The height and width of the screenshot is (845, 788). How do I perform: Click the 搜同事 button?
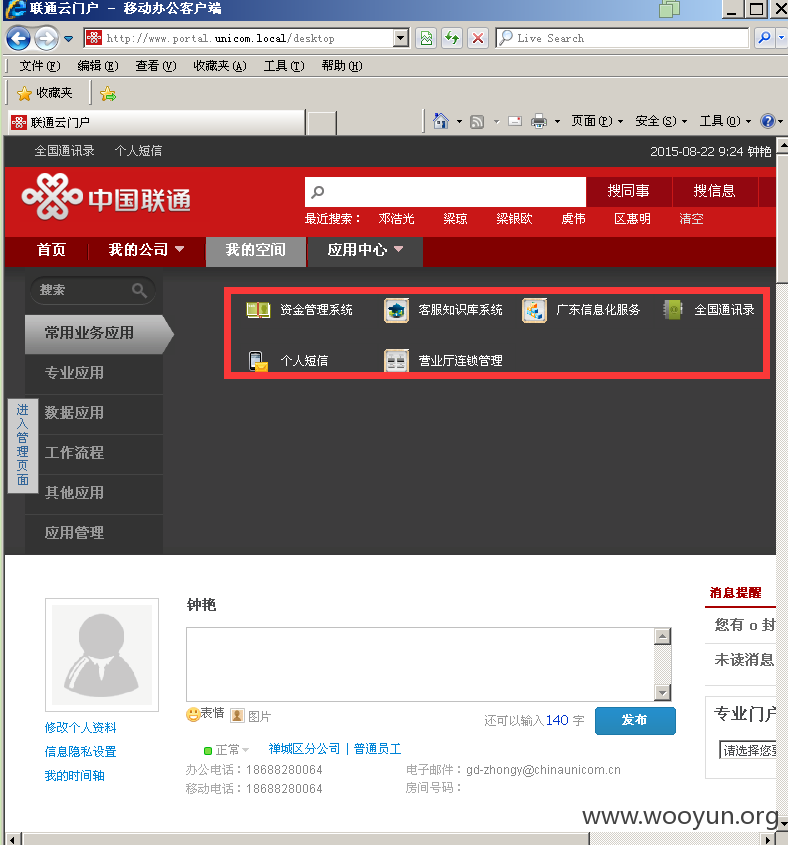click(628, 191)
